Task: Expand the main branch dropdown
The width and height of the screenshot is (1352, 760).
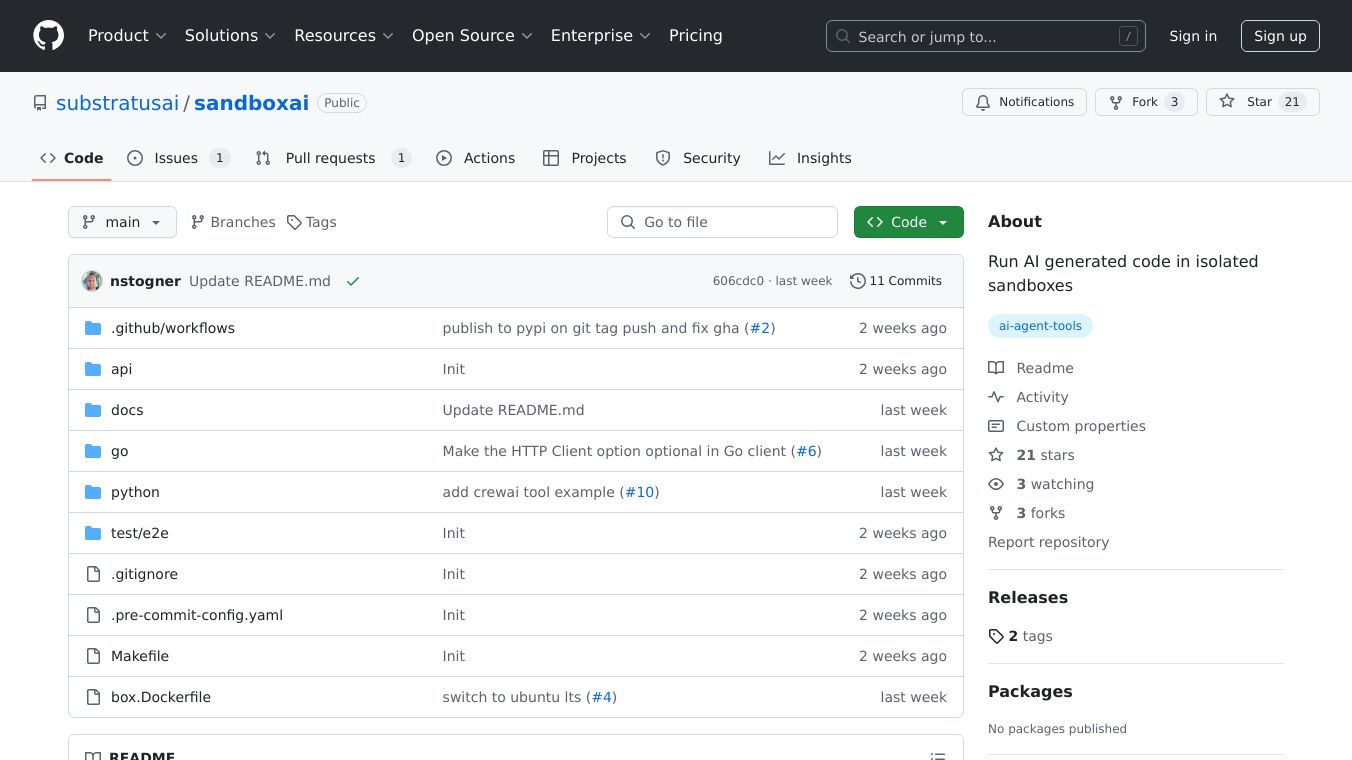Action: (x=122, y=222)
